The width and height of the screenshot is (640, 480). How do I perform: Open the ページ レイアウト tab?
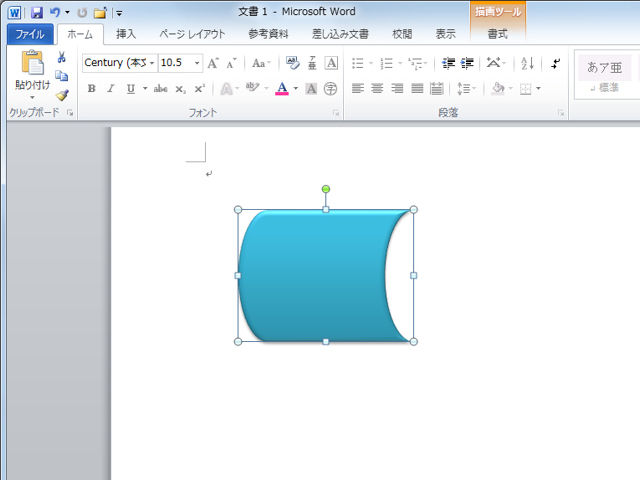coord(192,34)
